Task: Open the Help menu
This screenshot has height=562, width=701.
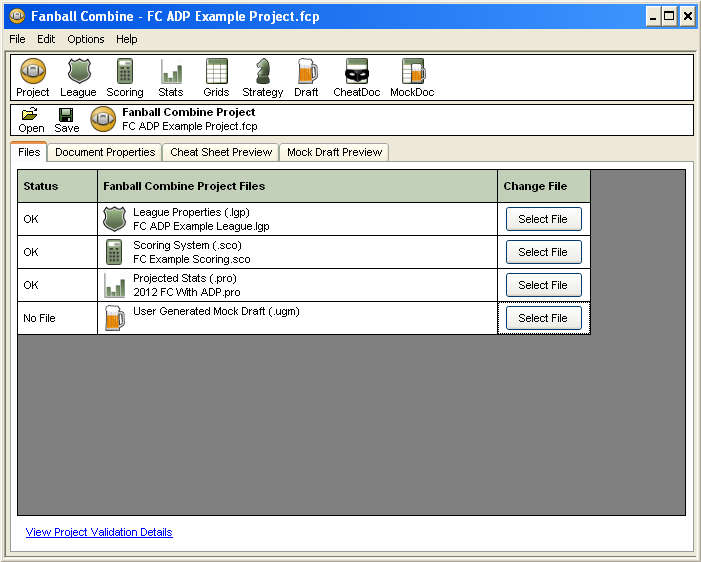Action: [x=127, y=39]
